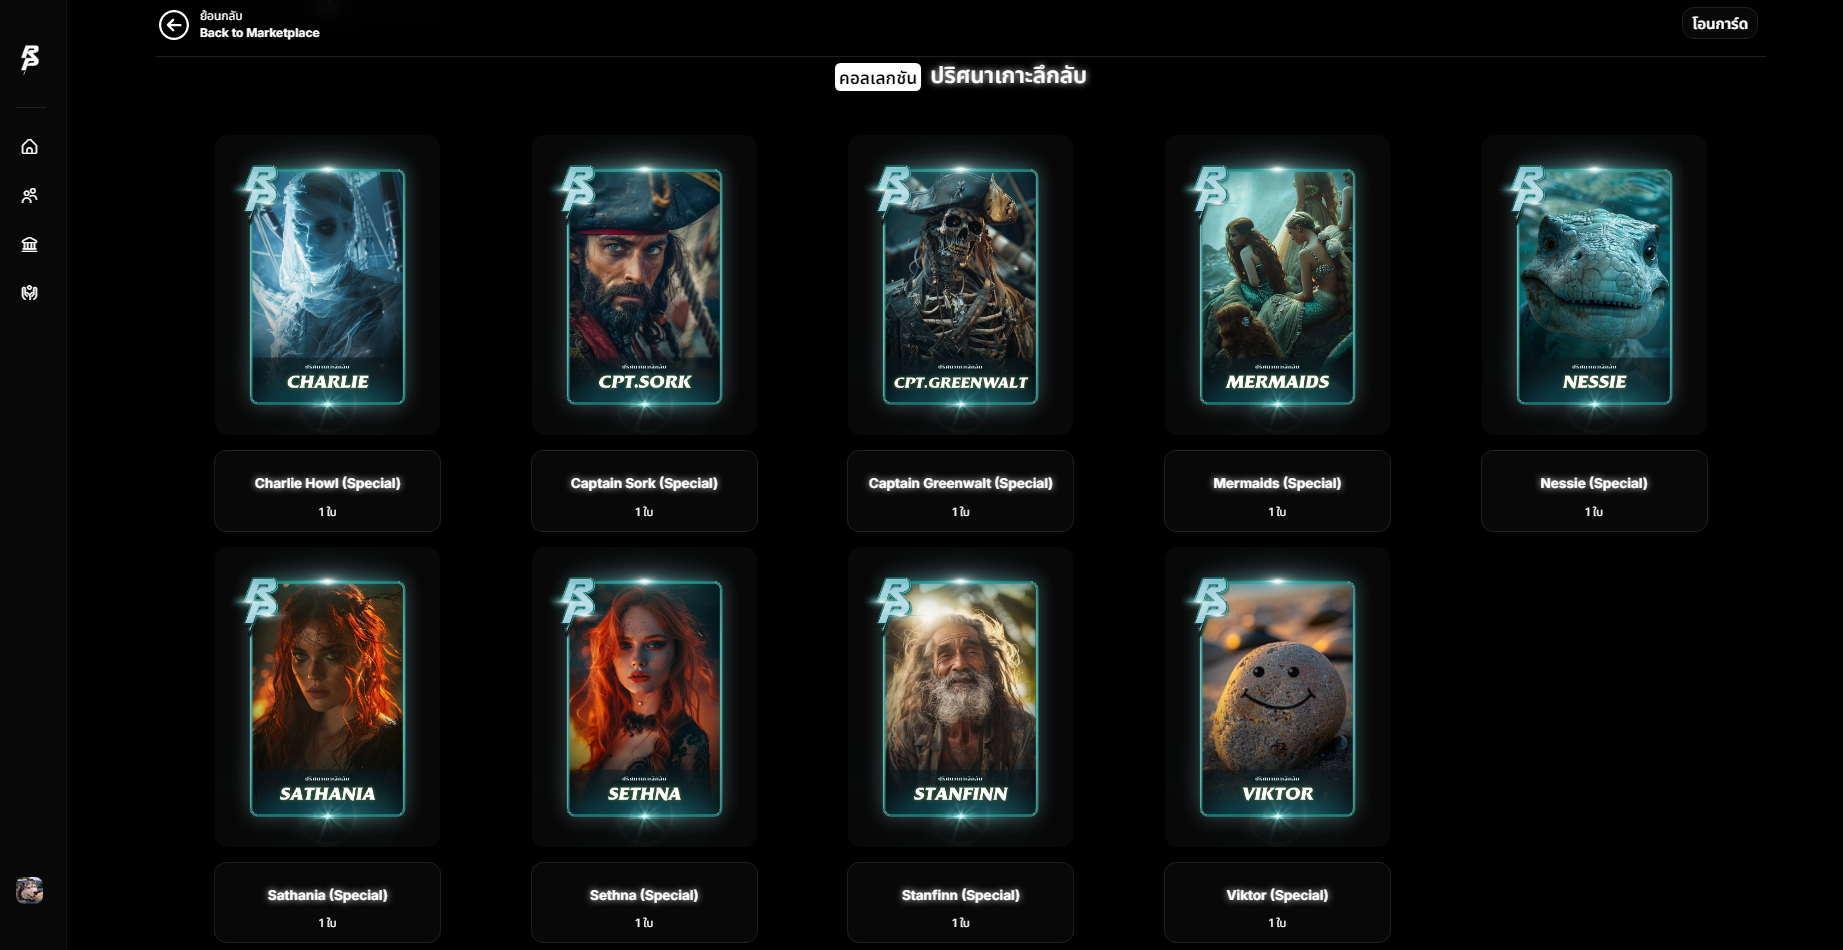The height and width of the screenshot is (950, 1843).
Task: Click the Nessie (Special) label box
Action: point(1594,491)
